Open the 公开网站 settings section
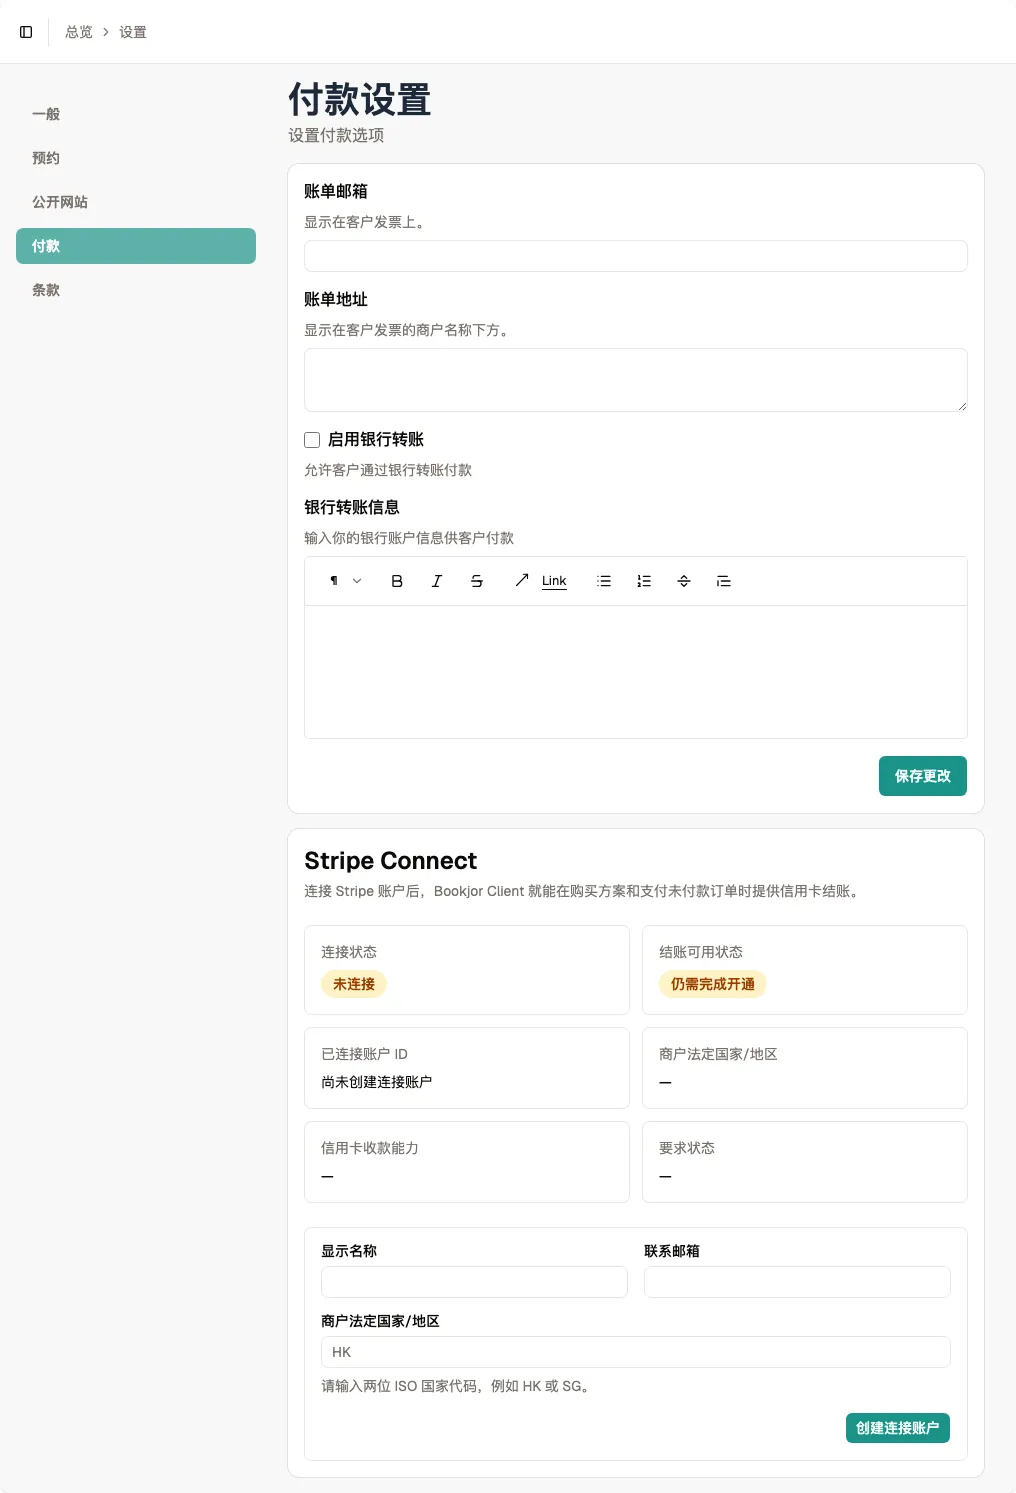This screenshot has width=1016, height=1493. (x=136, y=202)
